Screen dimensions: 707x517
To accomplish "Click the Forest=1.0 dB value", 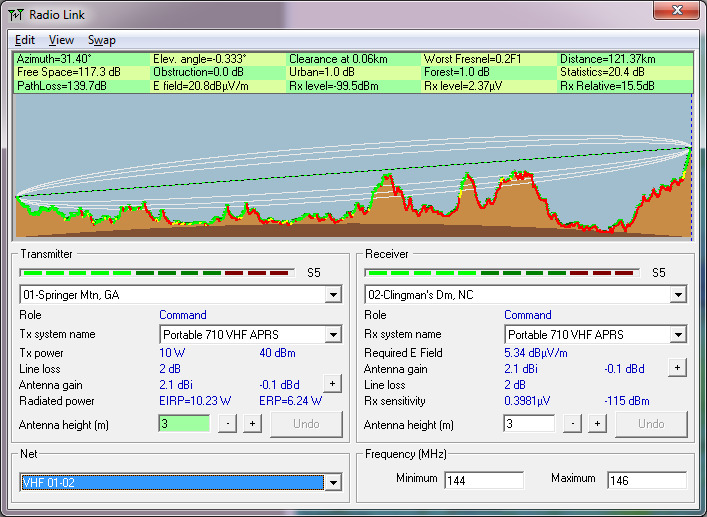I will click(x=456, y=73).
